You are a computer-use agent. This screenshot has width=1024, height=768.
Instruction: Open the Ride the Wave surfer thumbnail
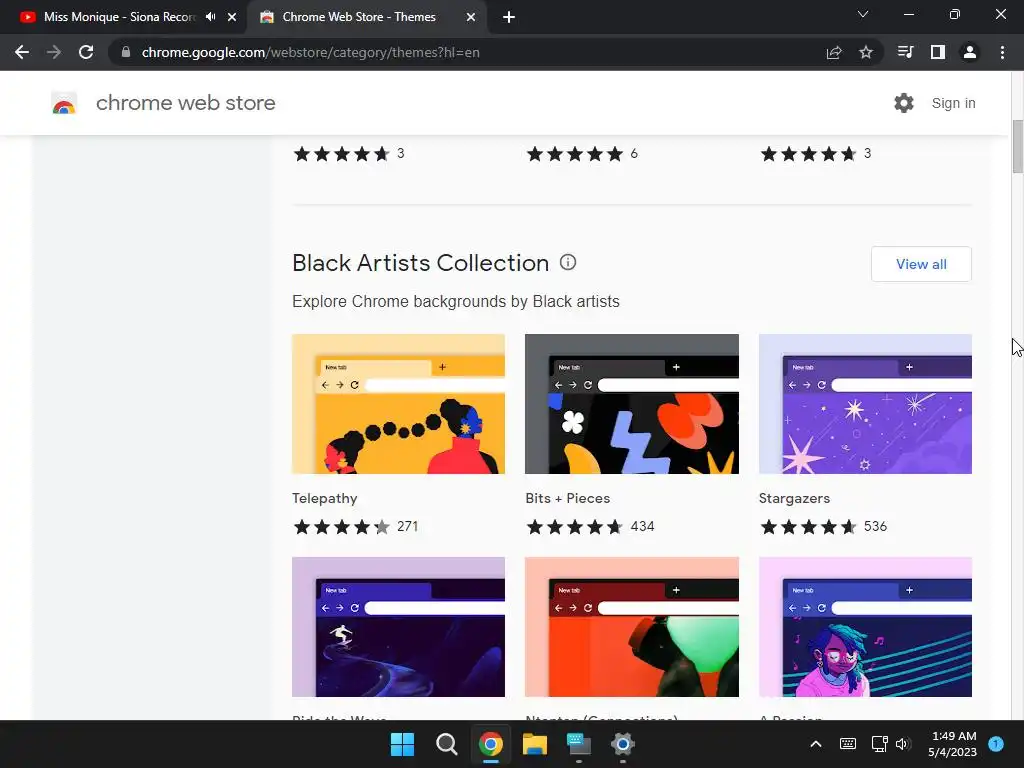pyautogui.click(x=398, y=627)
